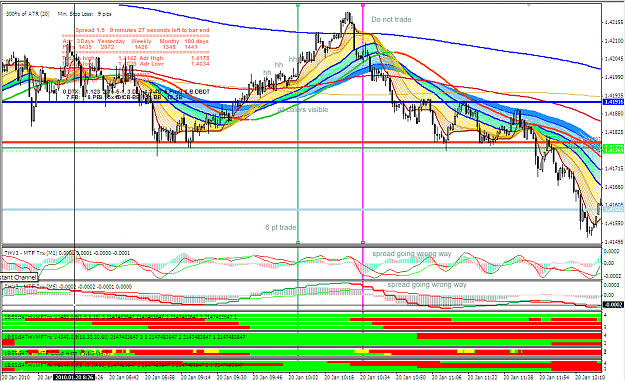Click the '180 days' ADR column header
625x381 pixels.
[197, 41]
